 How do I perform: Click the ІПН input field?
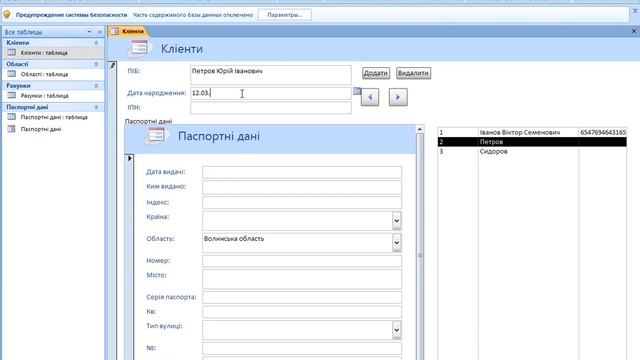coord(271,108)
